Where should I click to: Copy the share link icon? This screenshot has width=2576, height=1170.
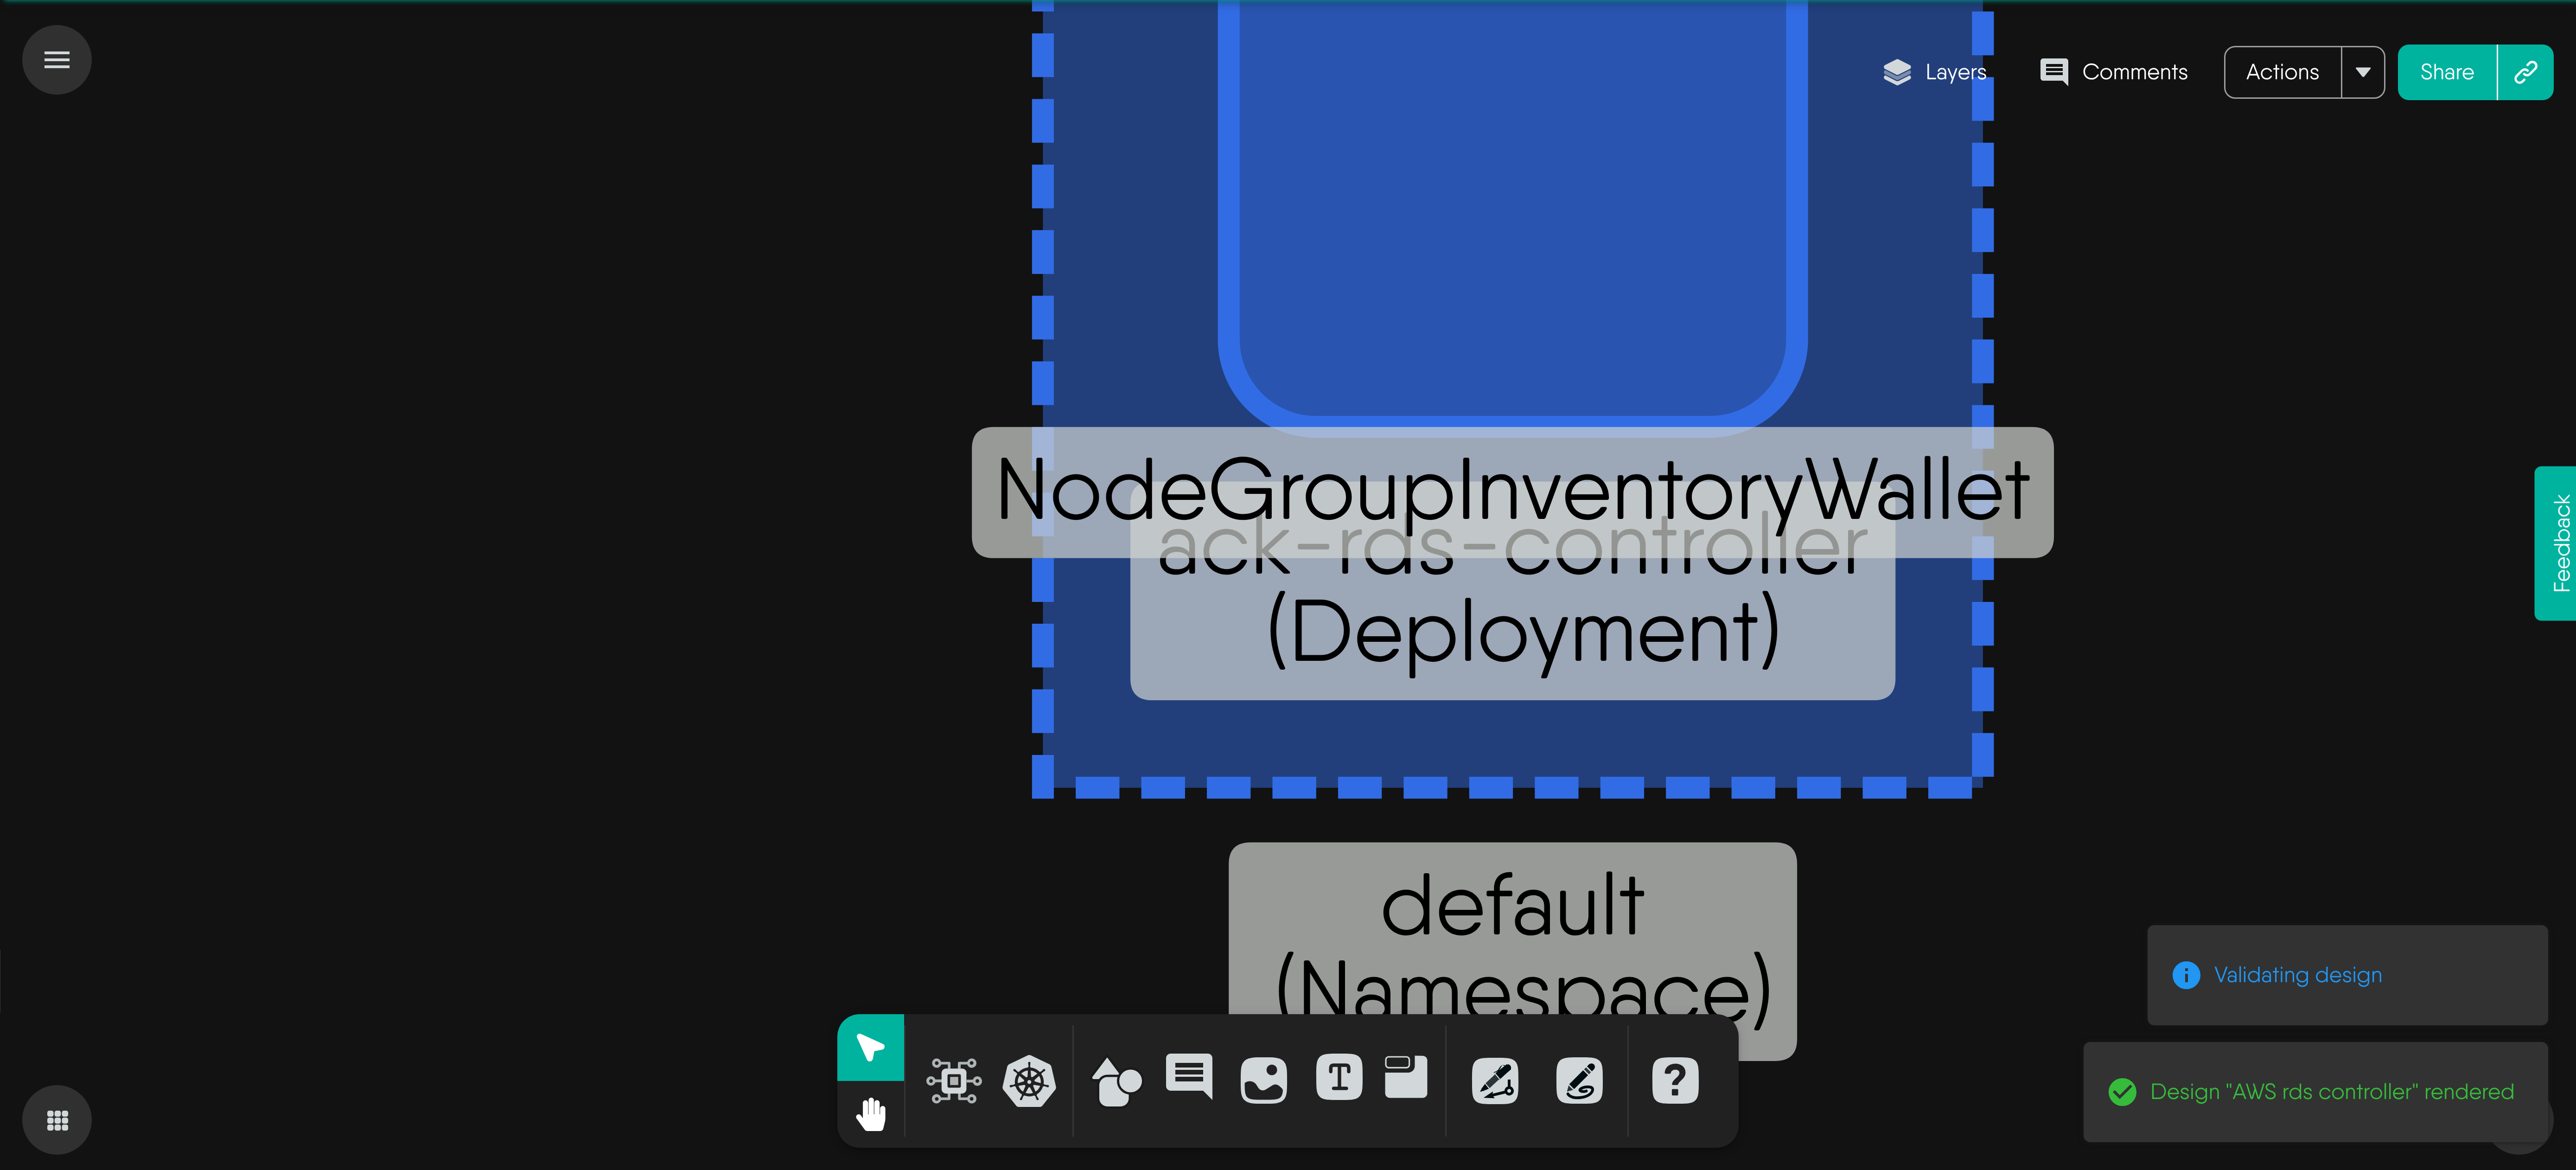point(2525,72)
